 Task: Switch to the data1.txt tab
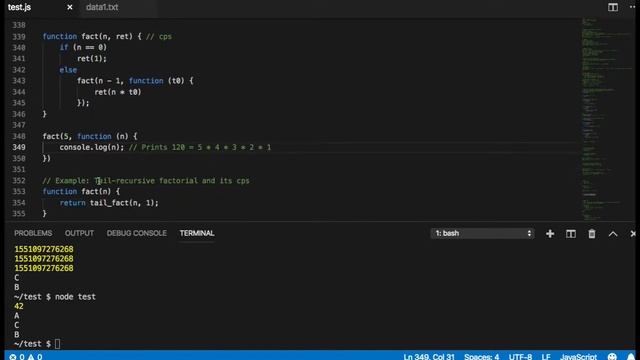(x=102, y=7)
